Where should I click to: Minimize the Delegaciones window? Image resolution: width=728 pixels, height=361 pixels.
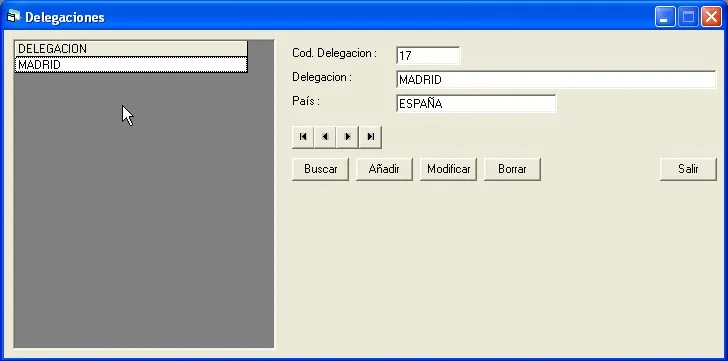coord(665,17)
